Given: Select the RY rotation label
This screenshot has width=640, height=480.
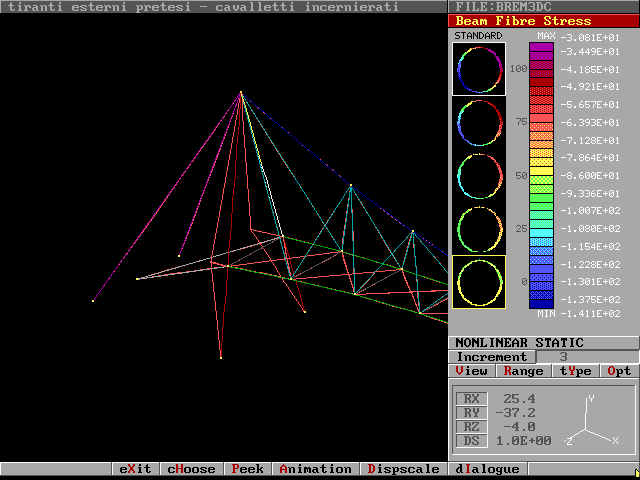Looking at the screenshot, I should click(x=471, y=413).
